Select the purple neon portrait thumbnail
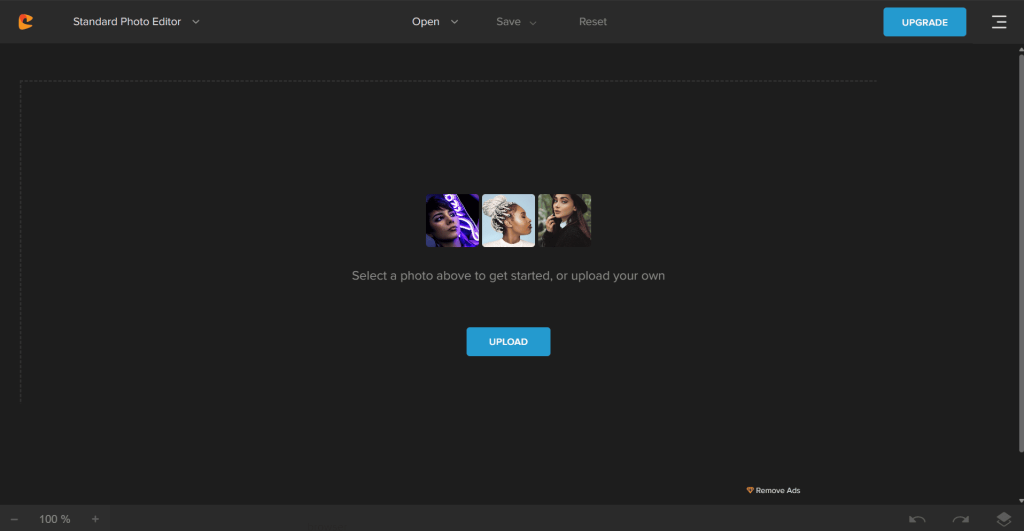 [x=453, y=220]
